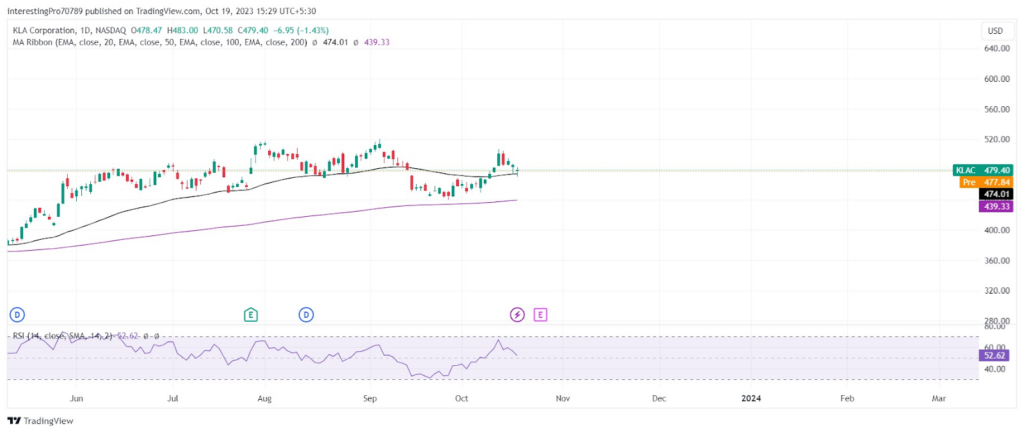This screenshot has width=1024, height=433.
Task: Click the purple 439.33 price-axis label
Action: click(996, 206)
